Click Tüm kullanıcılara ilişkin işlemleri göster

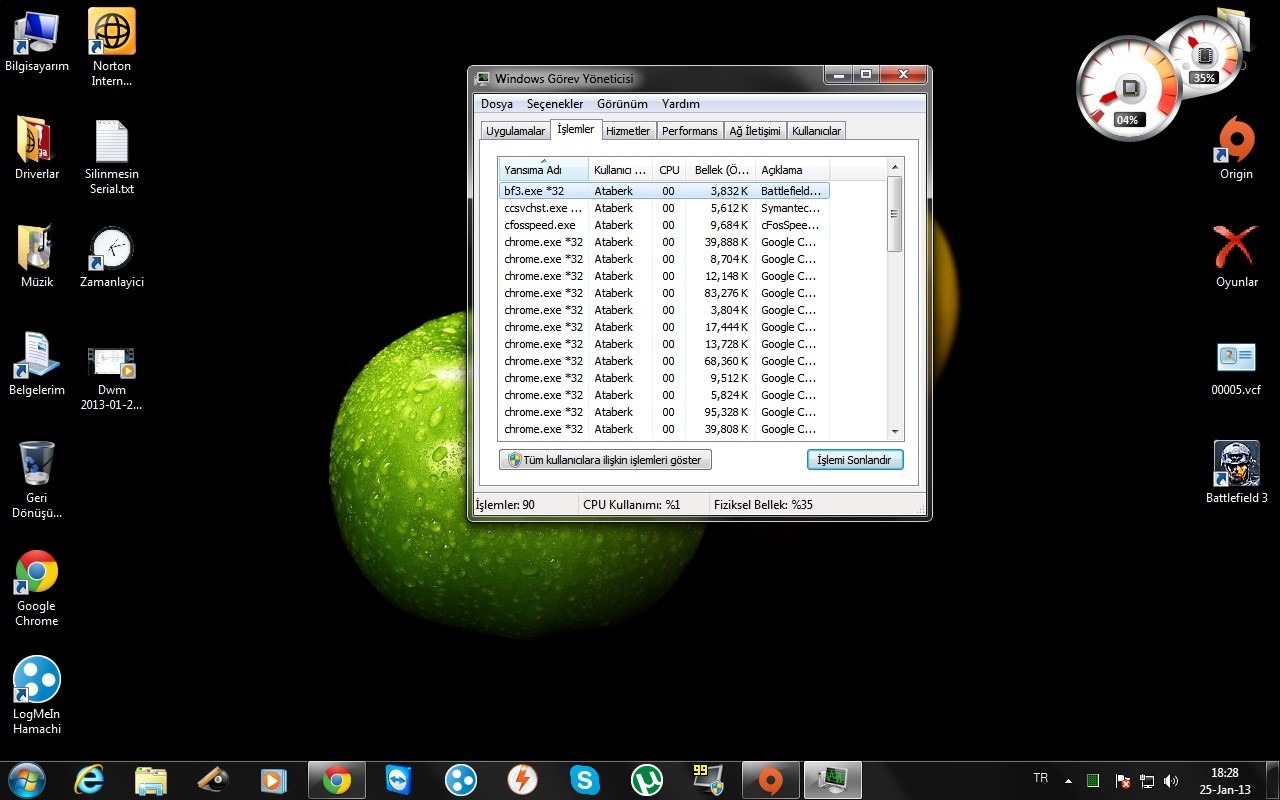click(605, 460)
